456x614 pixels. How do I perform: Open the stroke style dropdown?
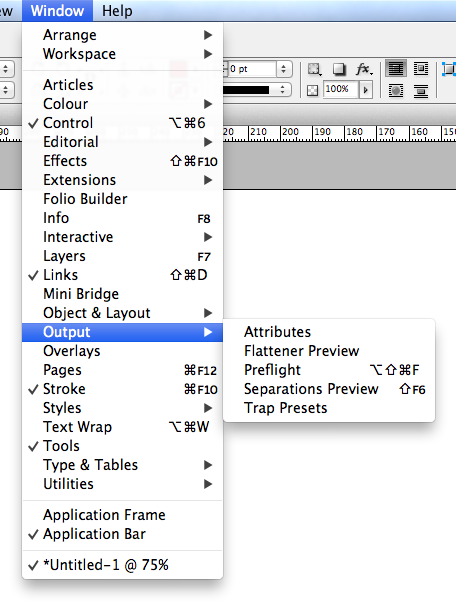[x=257, y=90]
